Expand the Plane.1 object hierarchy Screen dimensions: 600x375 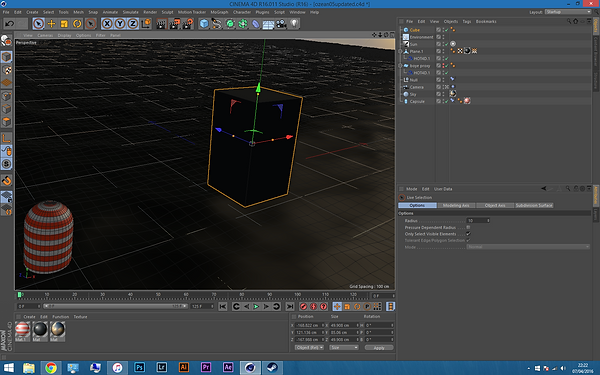click(400, 51)
